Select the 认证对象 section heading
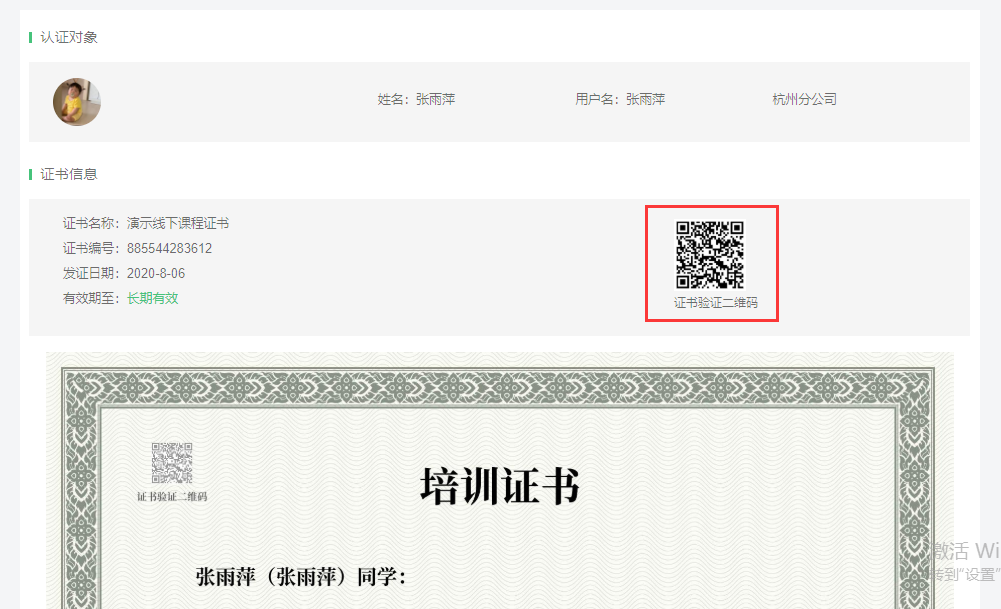 tap(69, 38)
